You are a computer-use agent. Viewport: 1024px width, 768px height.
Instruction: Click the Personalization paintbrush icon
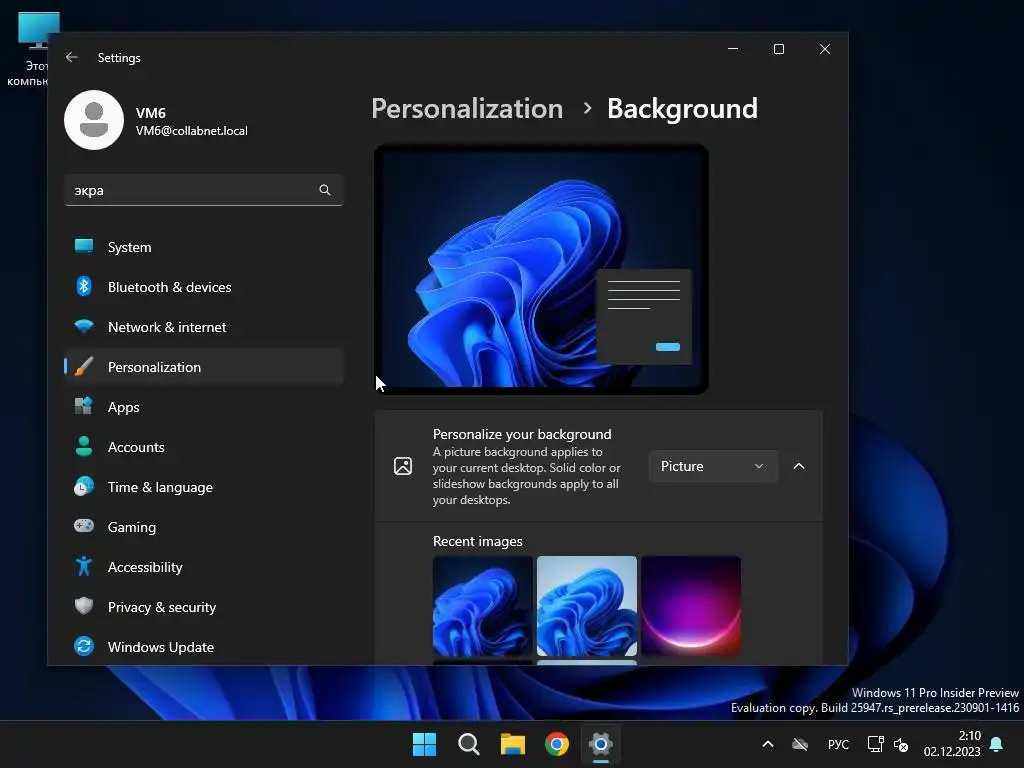point(84,366)
